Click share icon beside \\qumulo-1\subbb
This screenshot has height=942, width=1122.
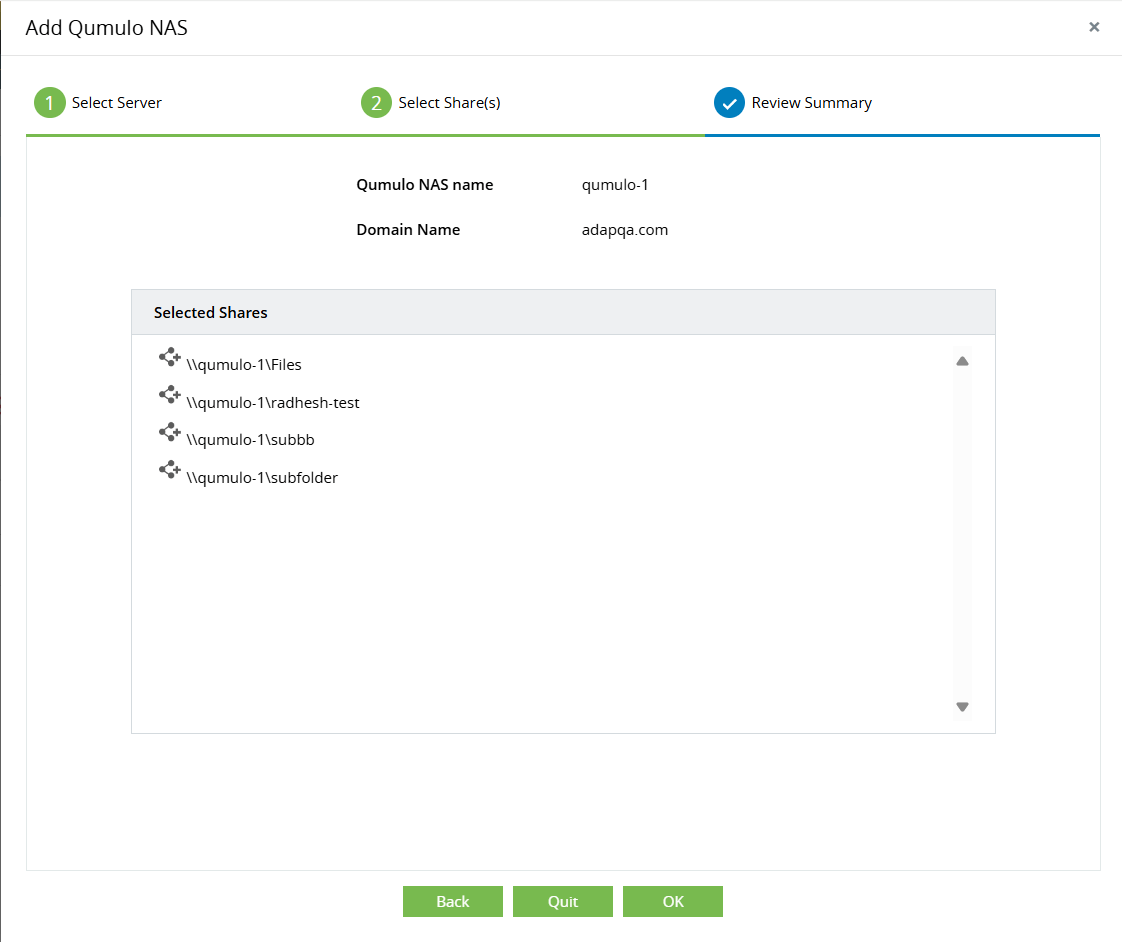tap(170, 432)
